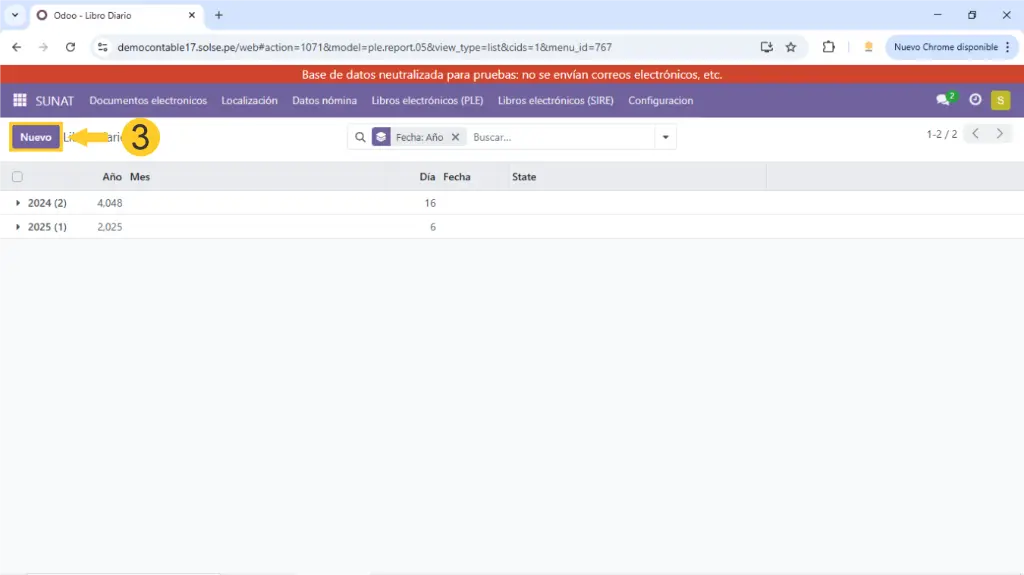Click the clock activities icon
This screenshot has height=575, width=1024.
pyautogui.click(x=975, y=100)
